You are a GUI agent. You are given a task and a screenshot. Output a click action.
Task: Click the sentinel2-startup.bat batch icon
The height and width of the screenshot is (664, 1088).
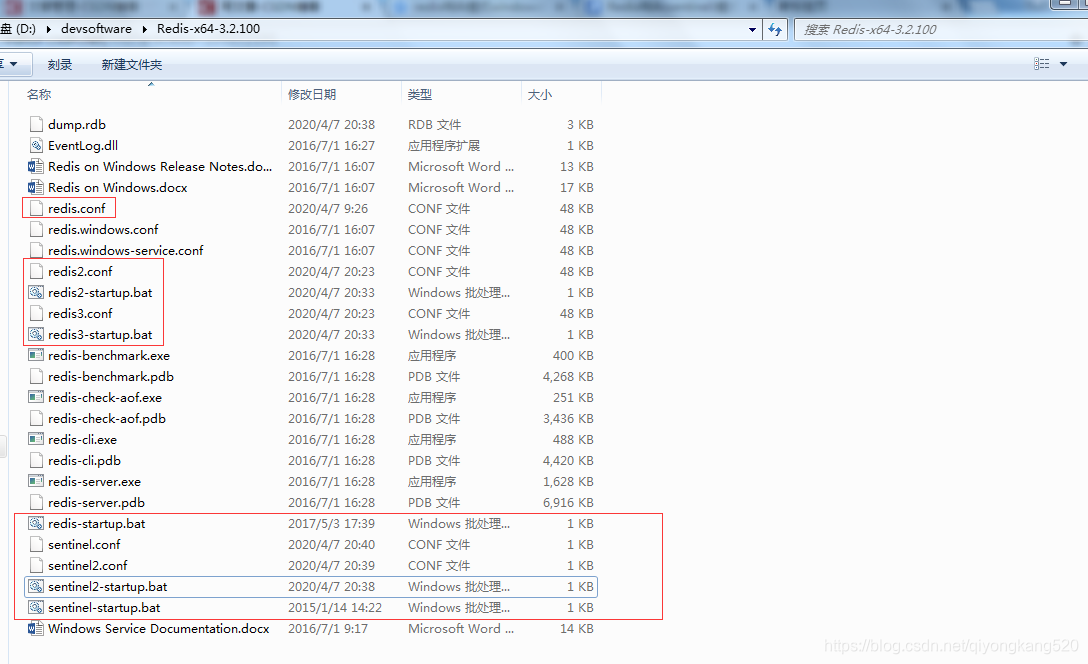pyautogui.click(x=35, y=586)
